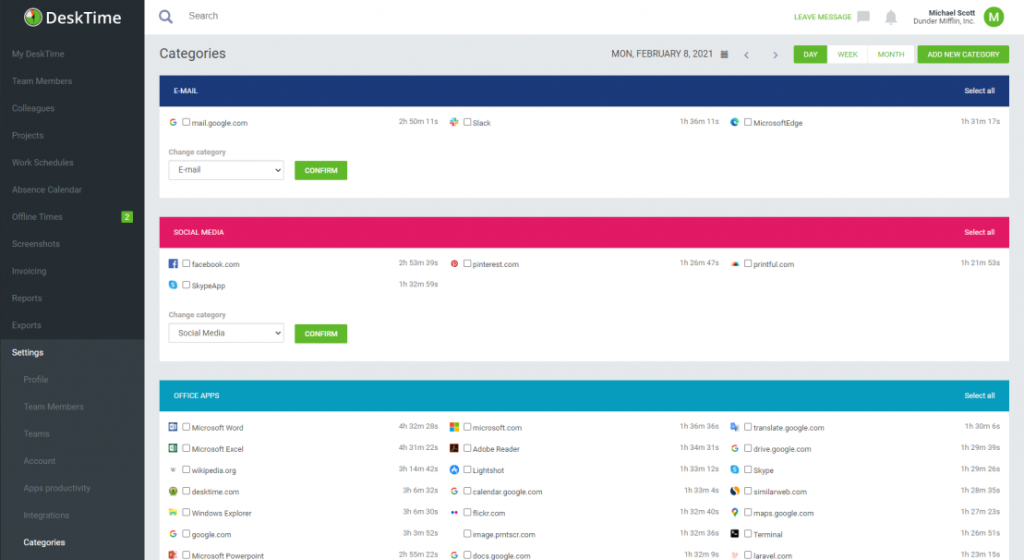The width and height of the screenshot is (1024, 560).
Task: Click the SkypeApp icon
Action: click(173, 285)
